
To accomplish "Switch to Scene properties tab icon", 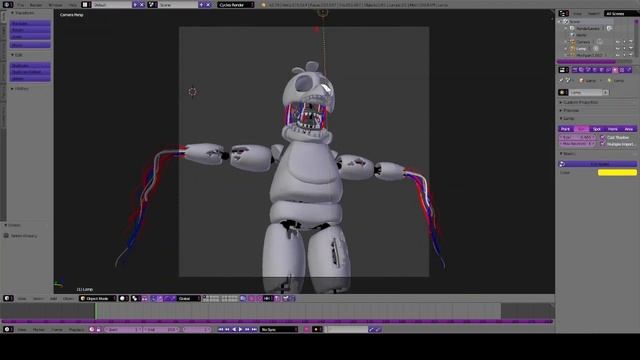I will tap(588, 70).
